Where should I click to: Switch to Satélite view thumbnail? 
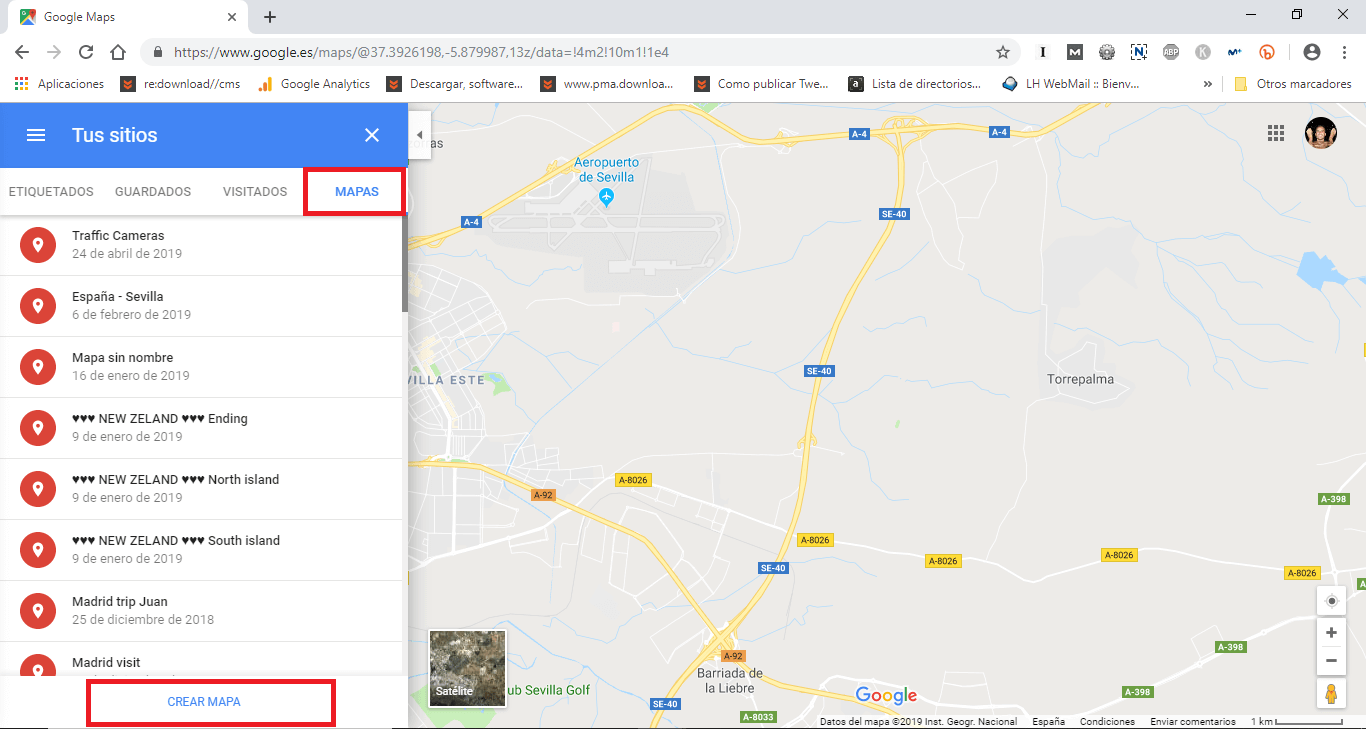coord(467,668)
